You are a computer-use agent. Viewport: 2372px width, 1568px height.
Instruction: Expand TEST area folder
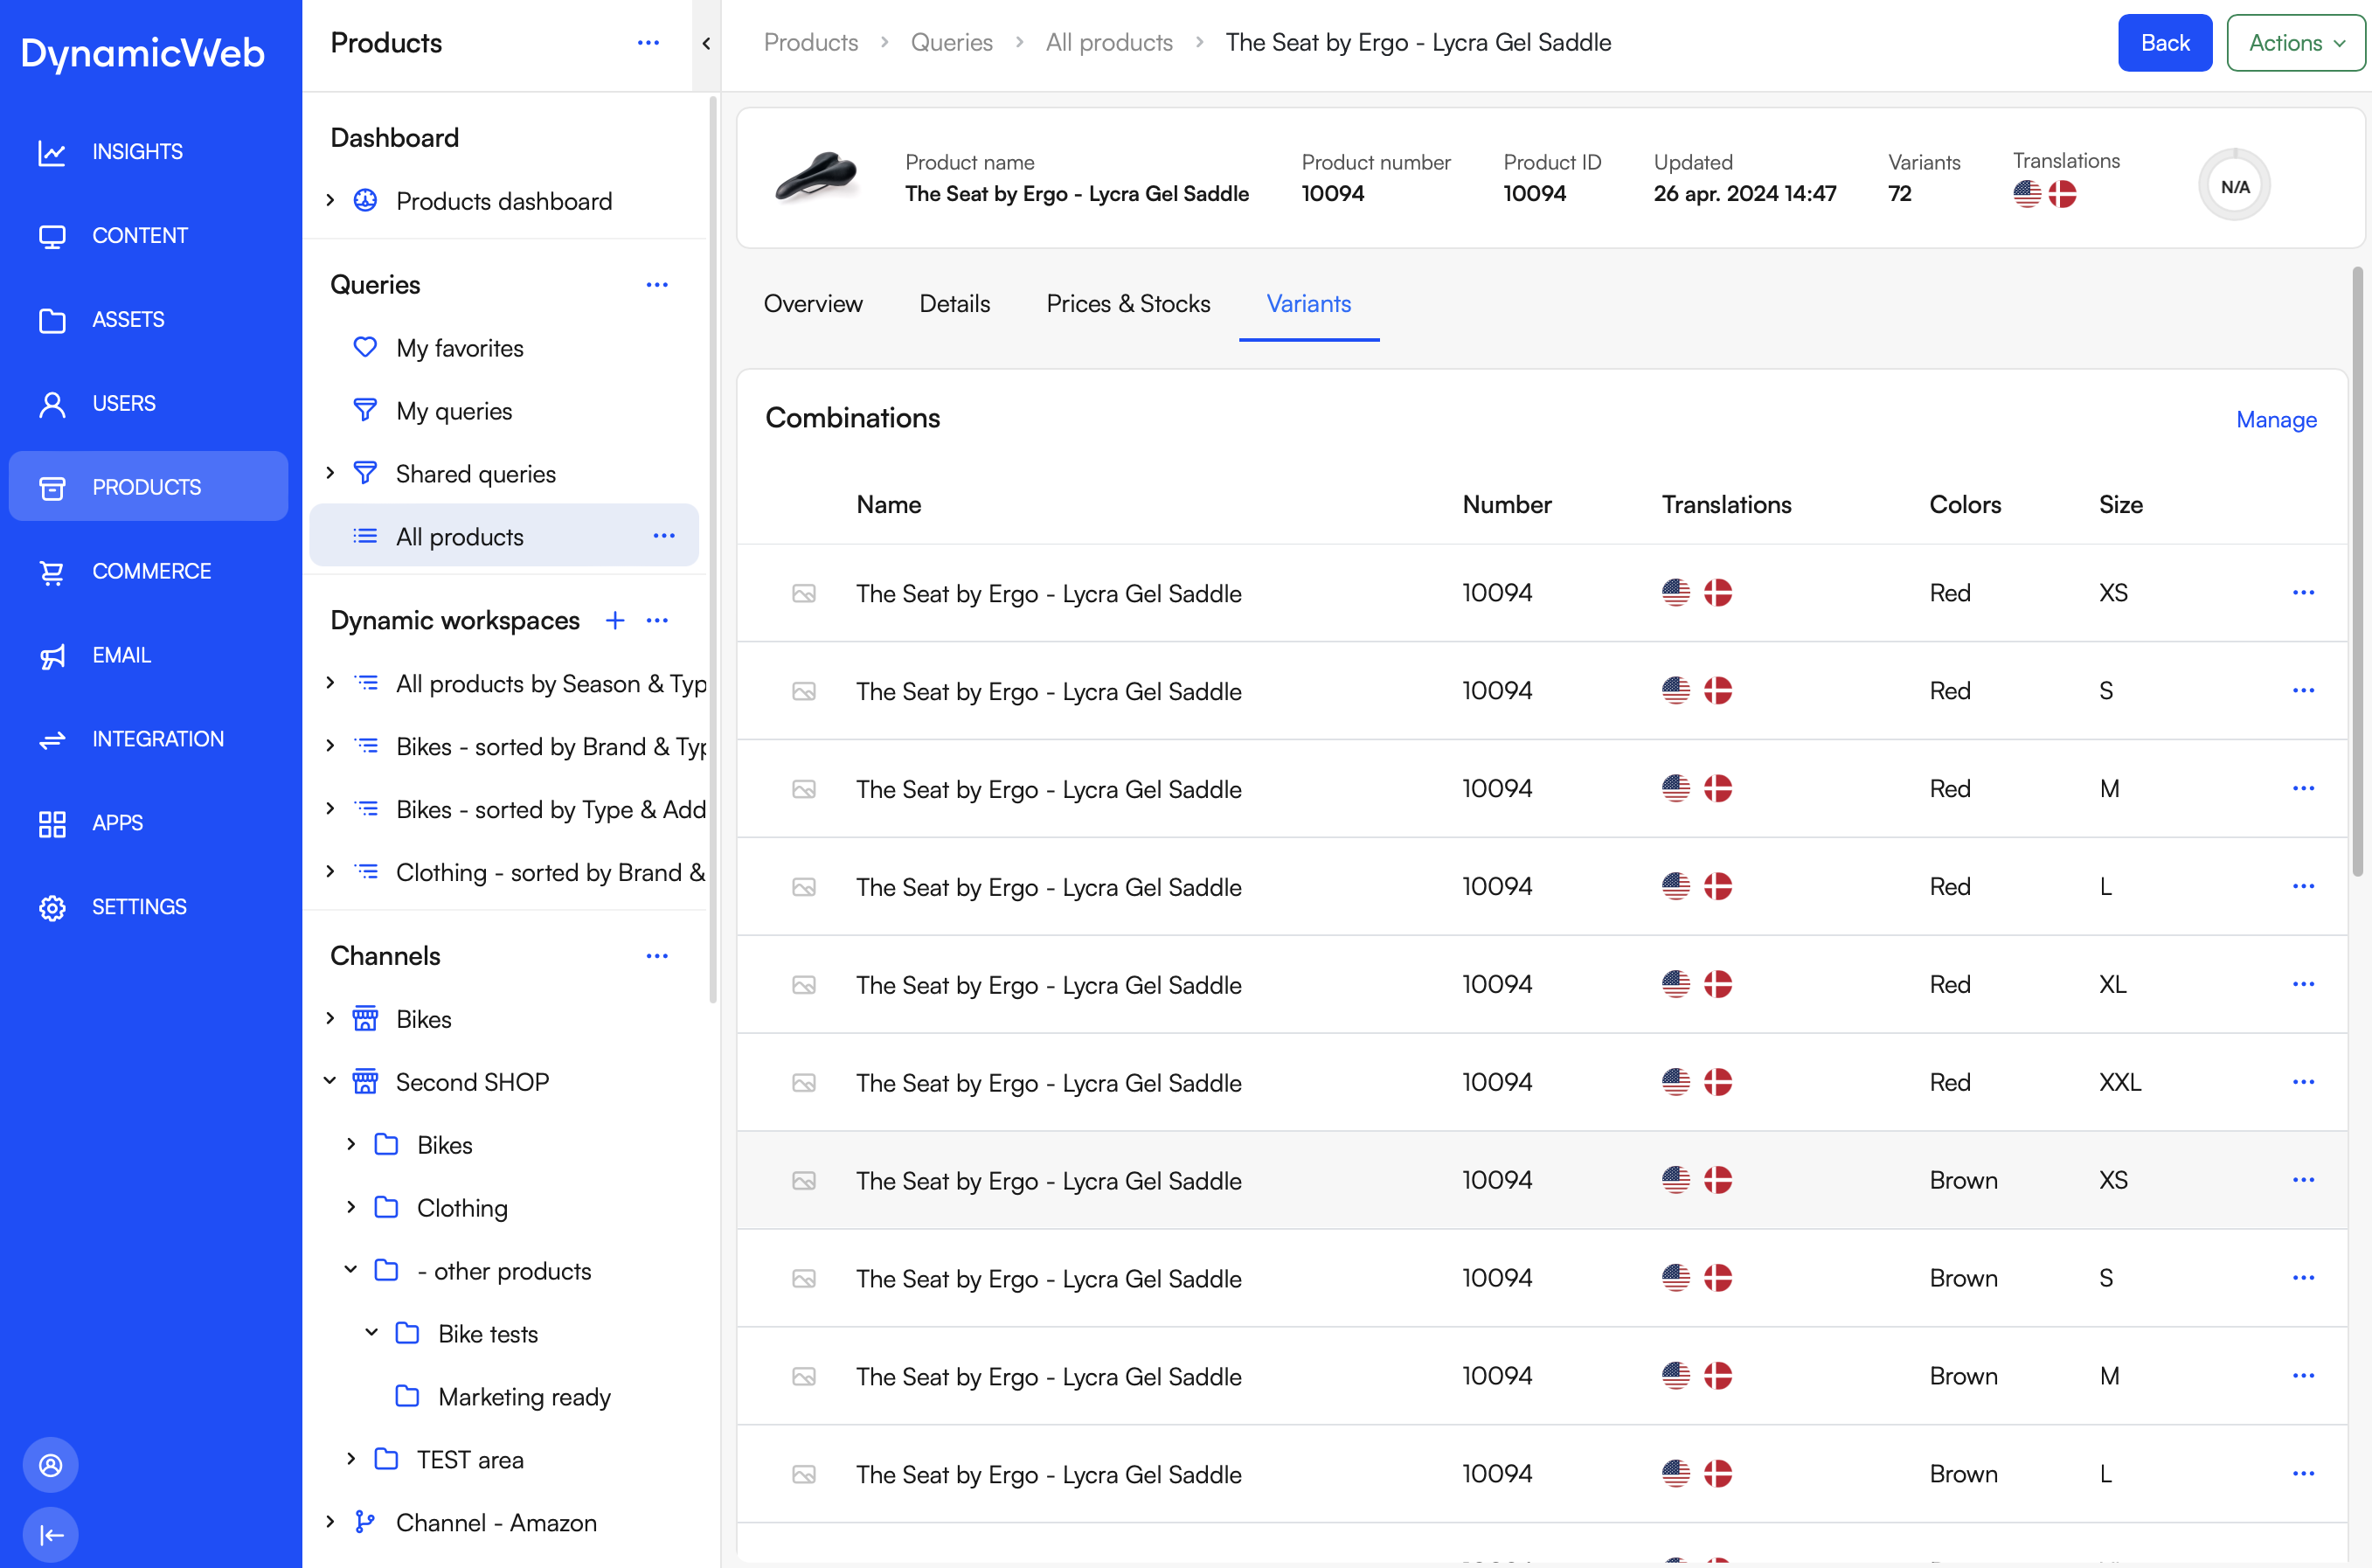pyautogui.click(x=351, y=1459)
